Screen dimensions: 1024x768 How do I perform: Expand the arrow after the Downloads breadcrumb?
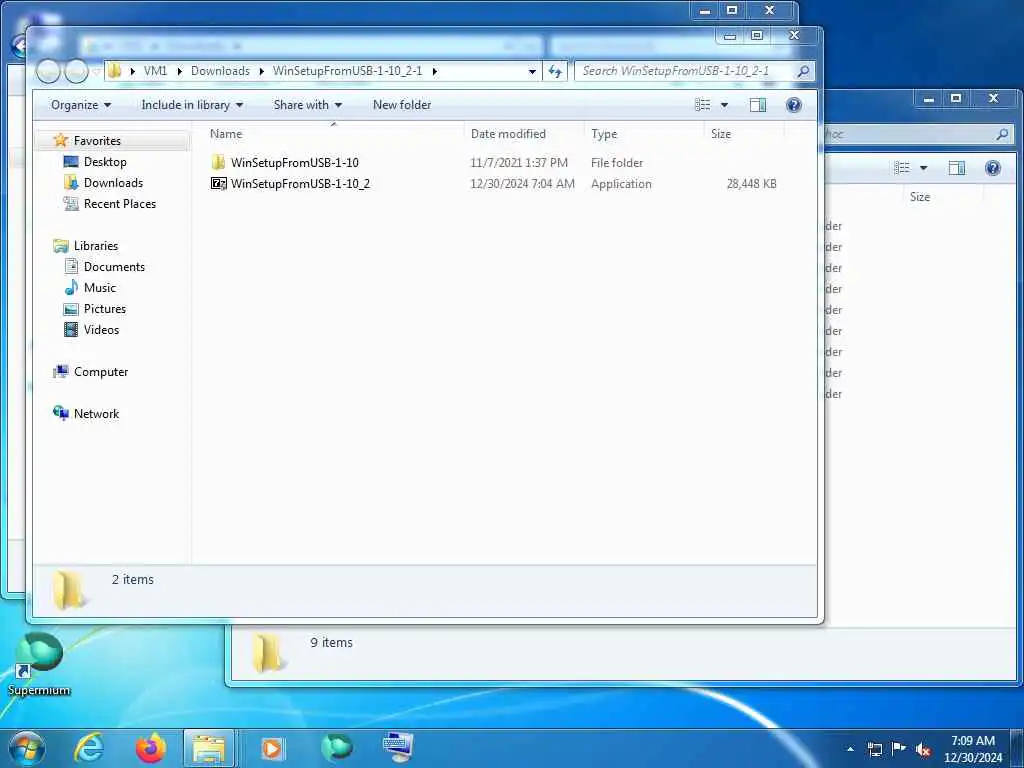coord(261,71)
